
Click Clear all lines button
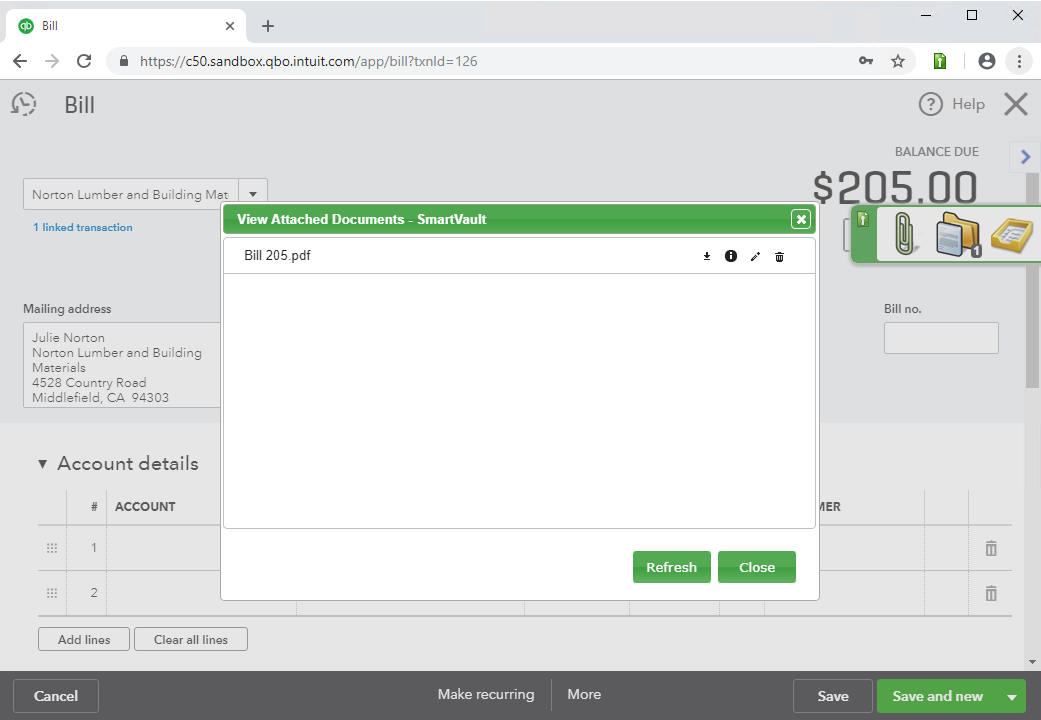(x=191, y=640)
